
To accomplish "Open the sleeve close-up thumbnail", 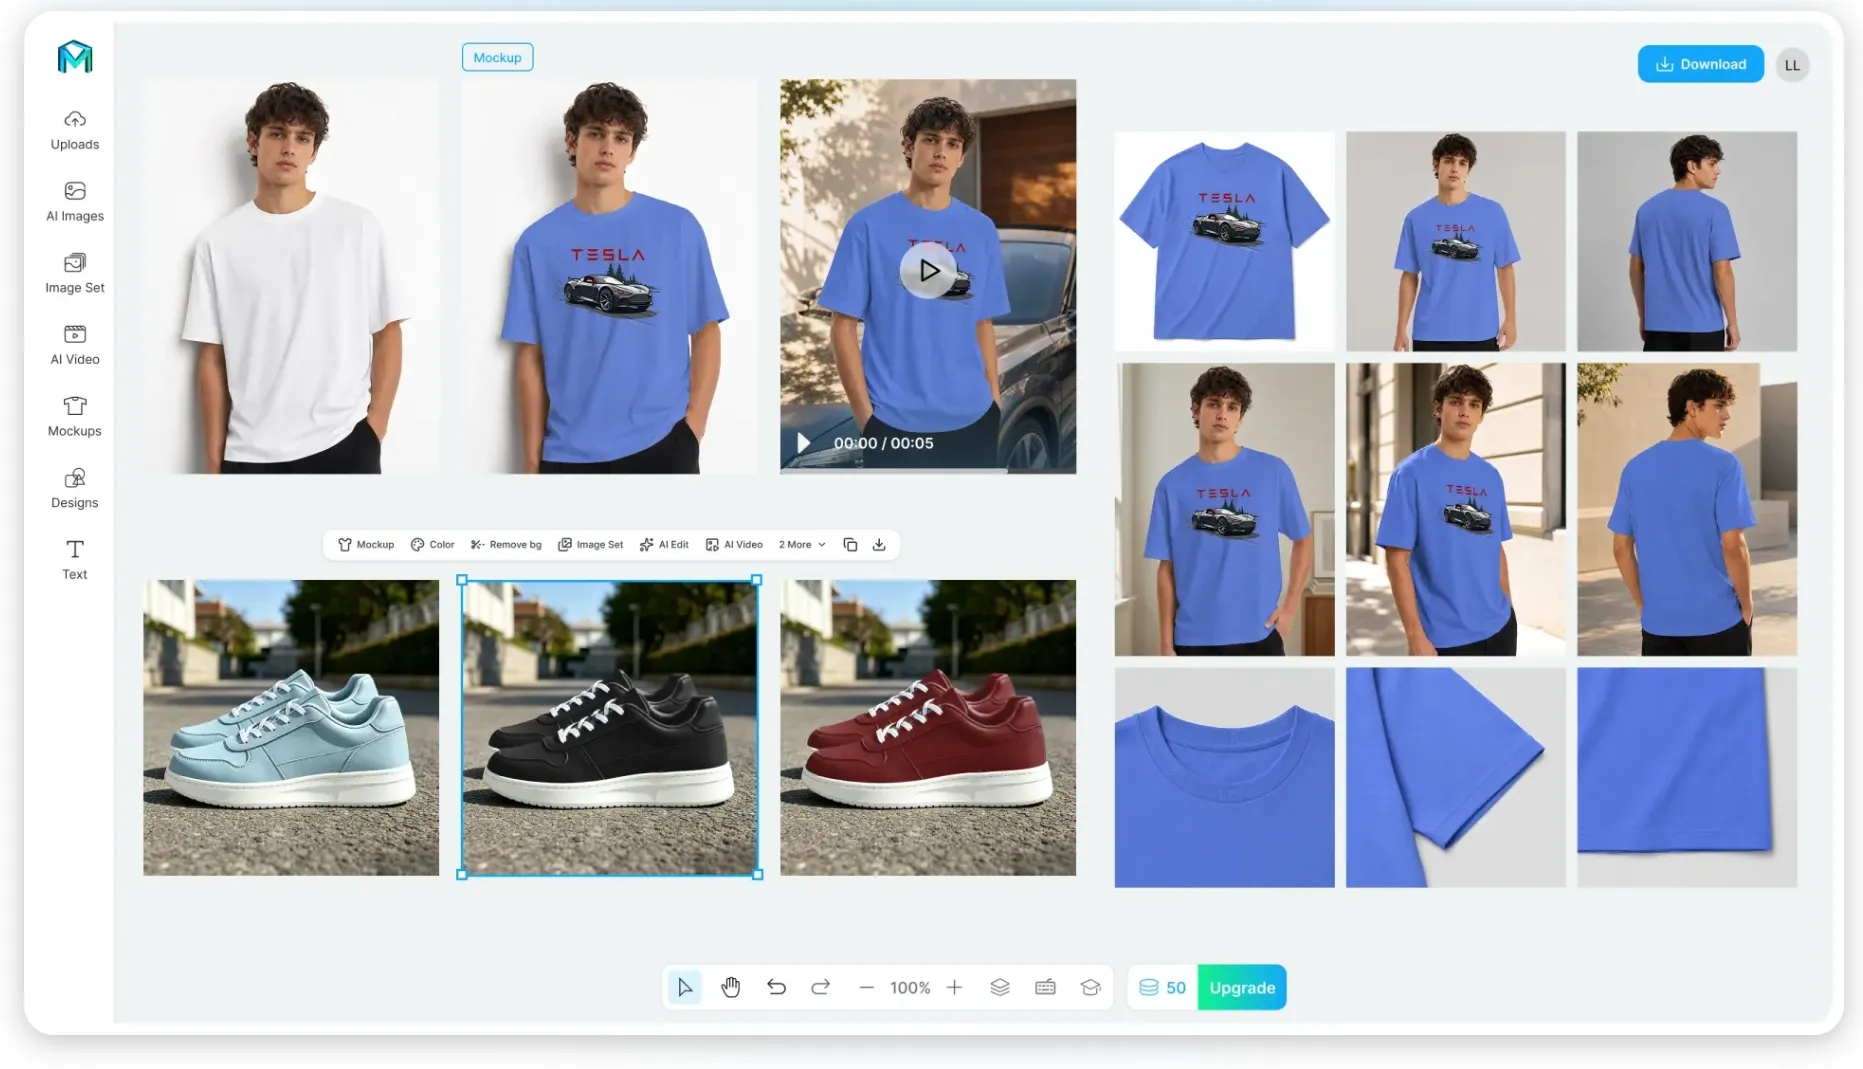I will 1455,777.
